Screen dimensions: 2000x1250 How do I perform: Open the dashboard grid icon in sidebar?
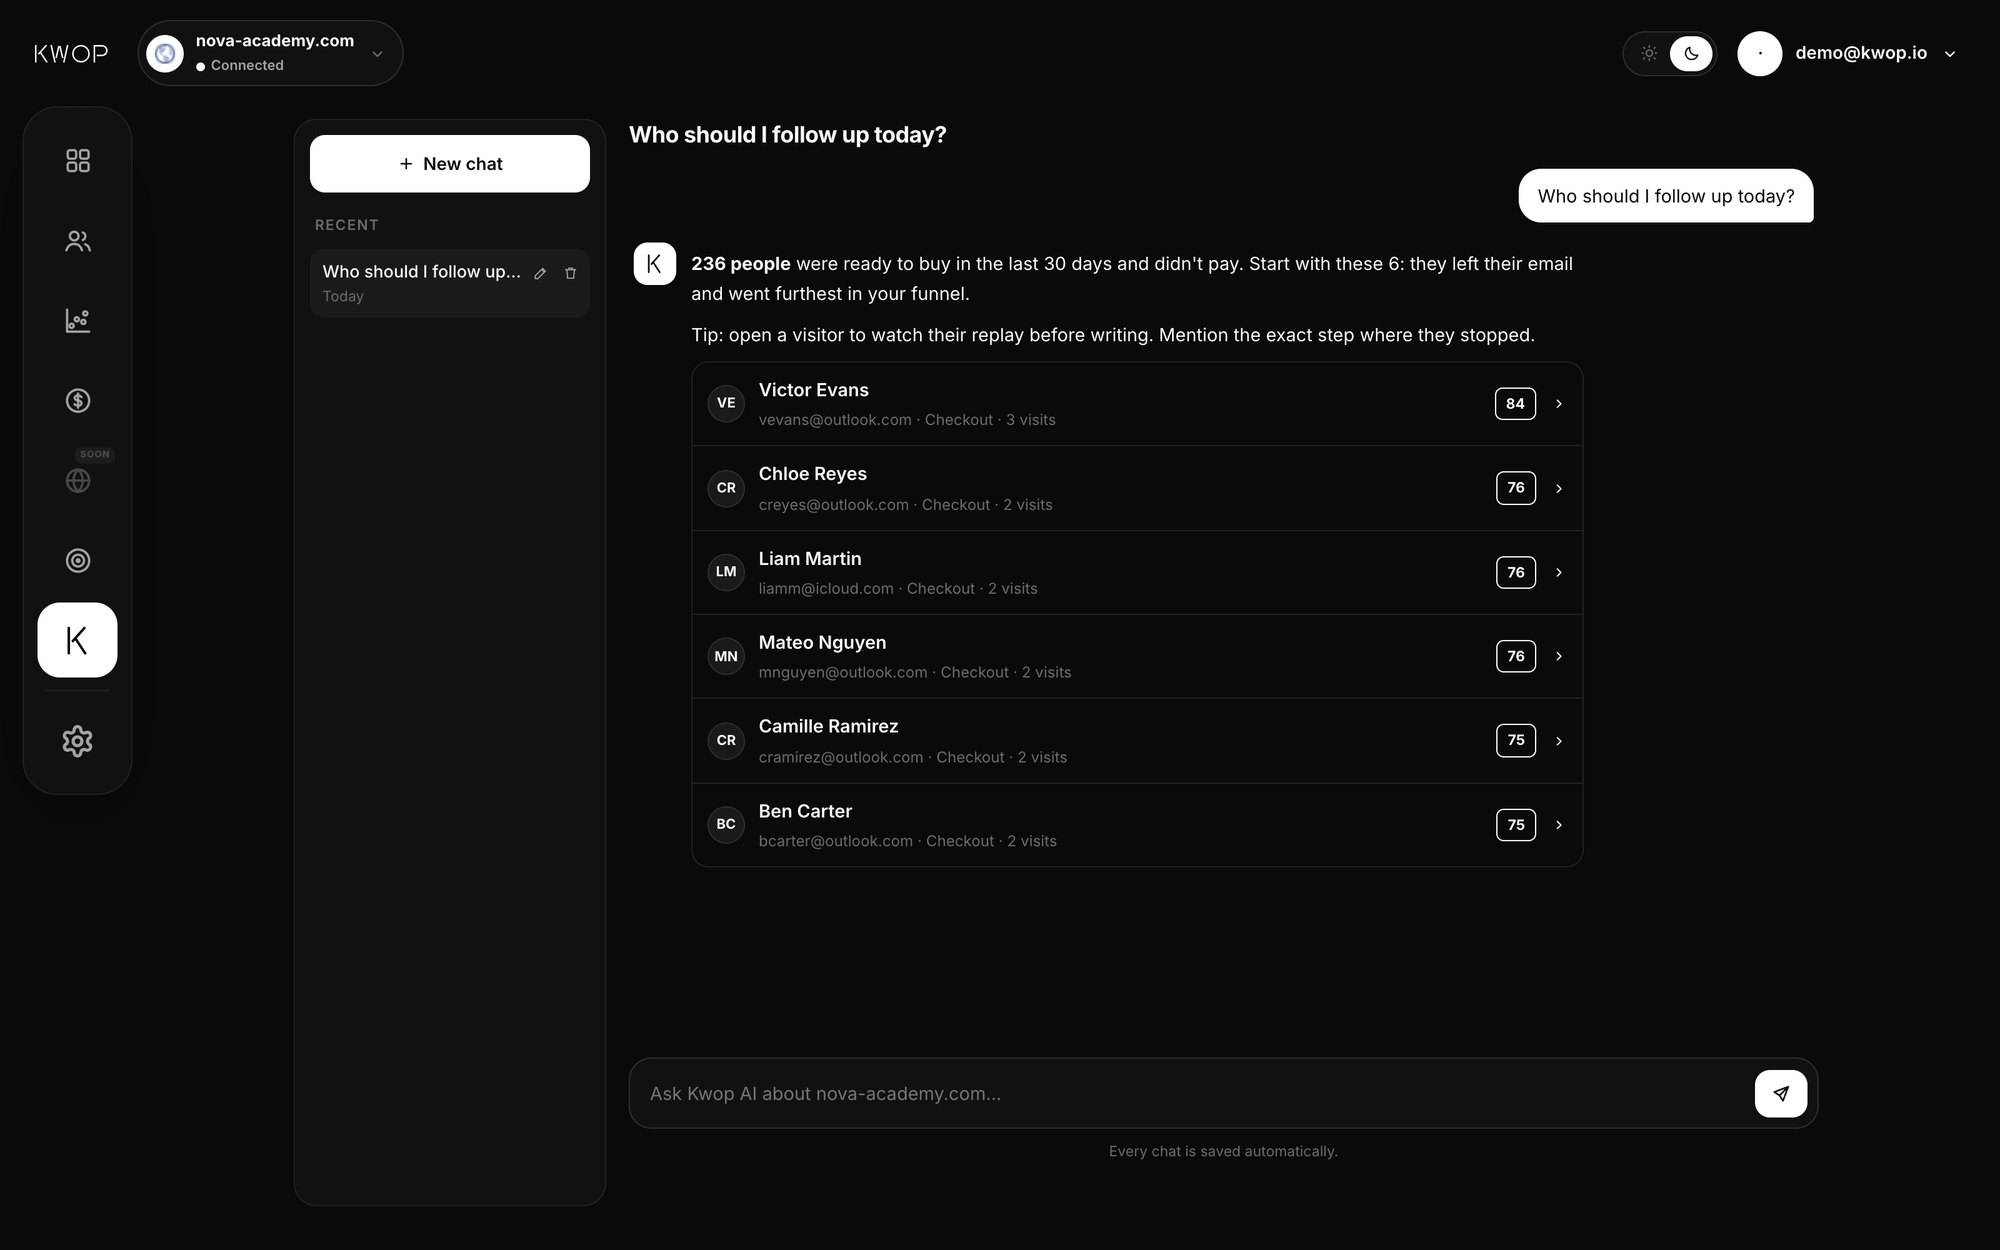coord(78,161)
